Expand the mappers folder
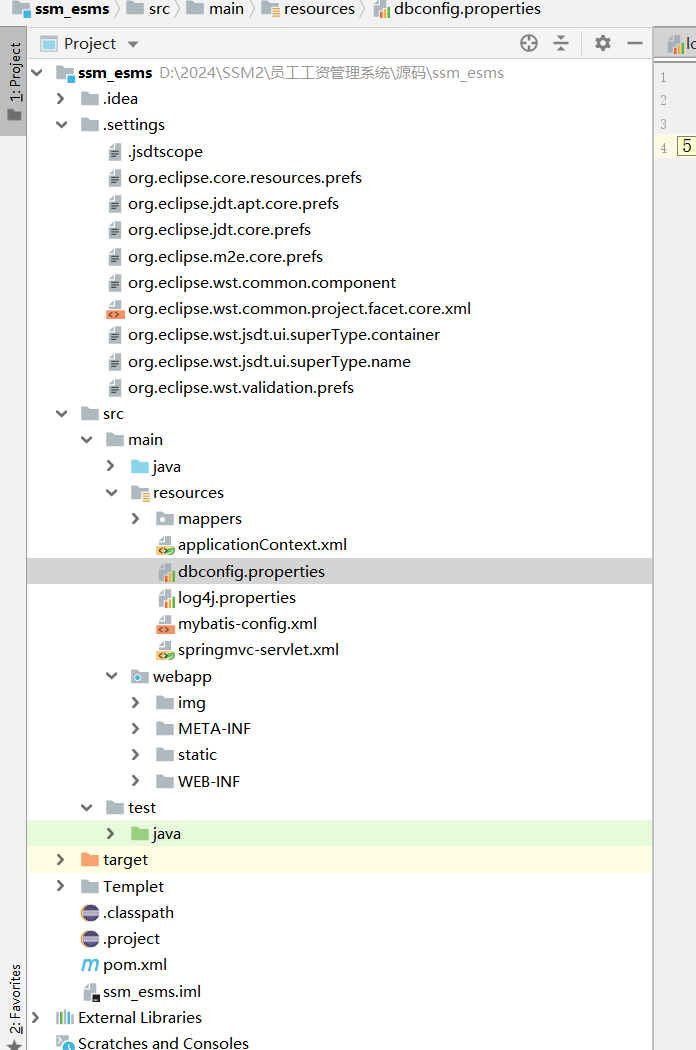Screen dimensions: 696x1050 tap(136, 519)
